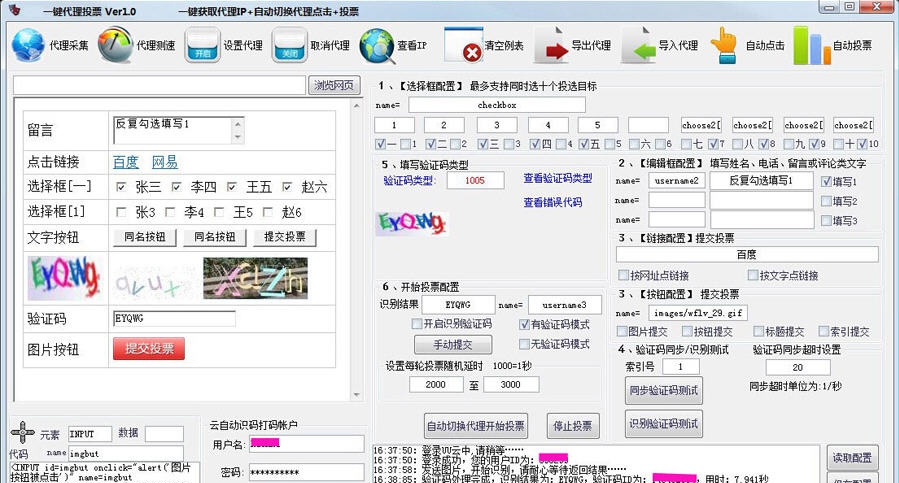Click the first 同名按钮 button

tap(145, 237)
